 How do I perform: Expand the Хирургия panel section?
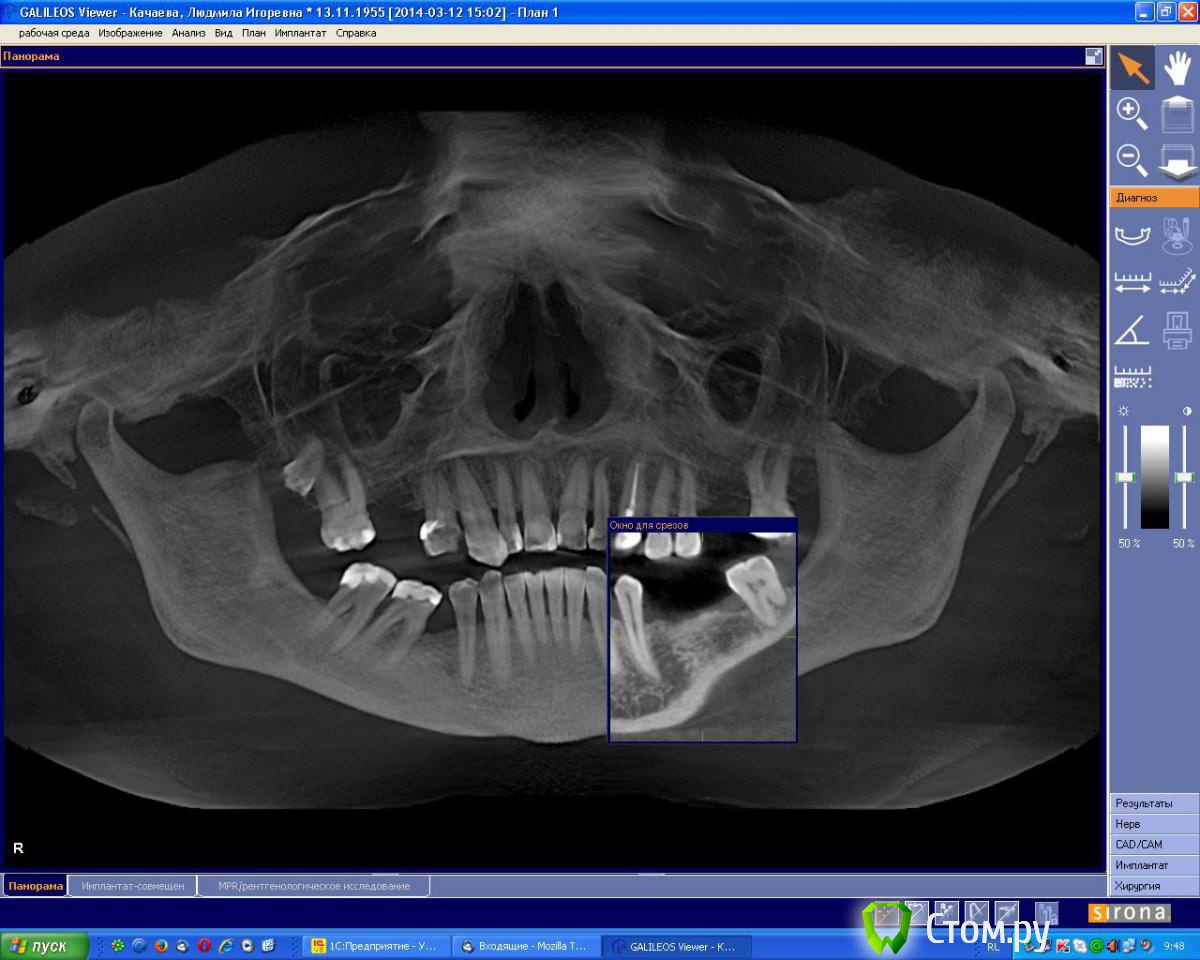click(x=1154, y=886)
